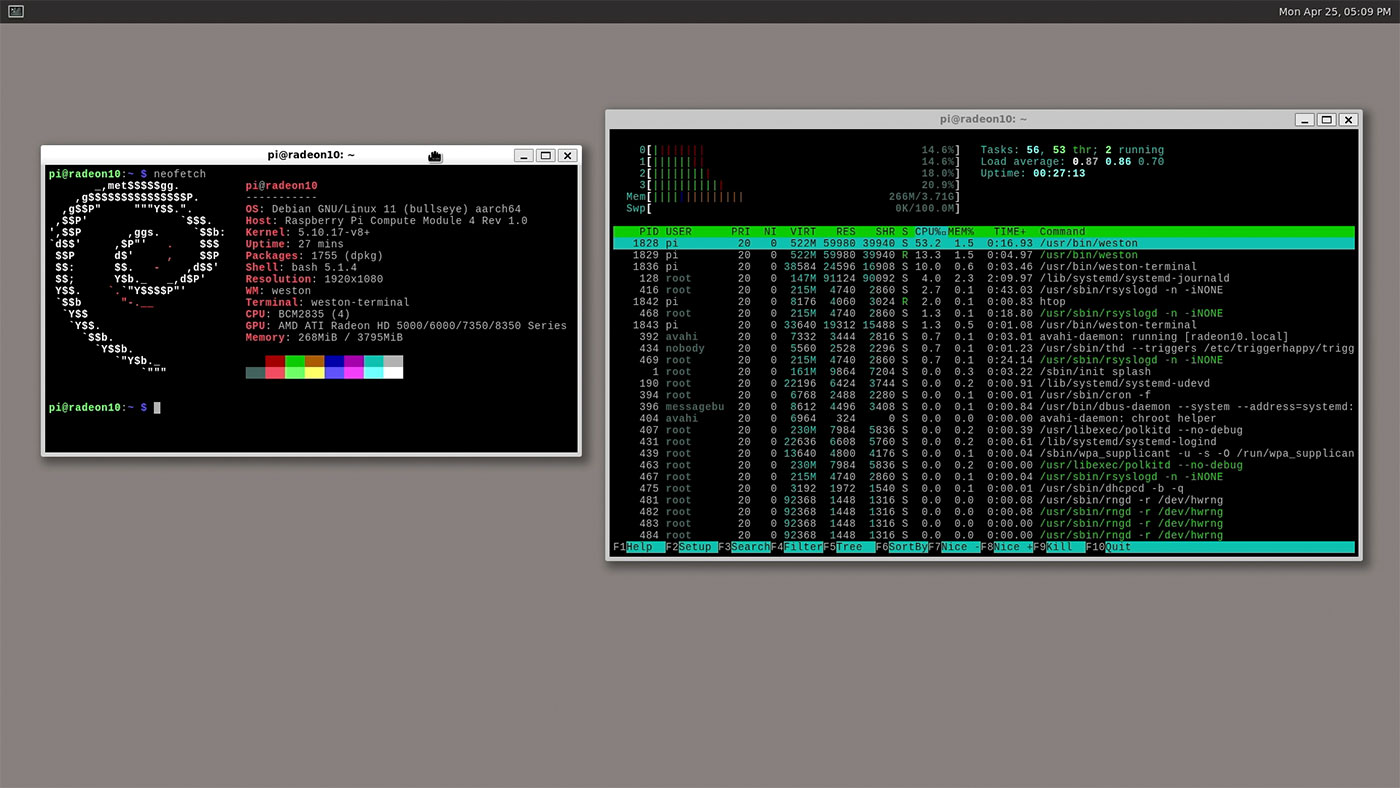Select the dbus-daemon process row
Viewport: 1400px width, 788px height.
984,407
